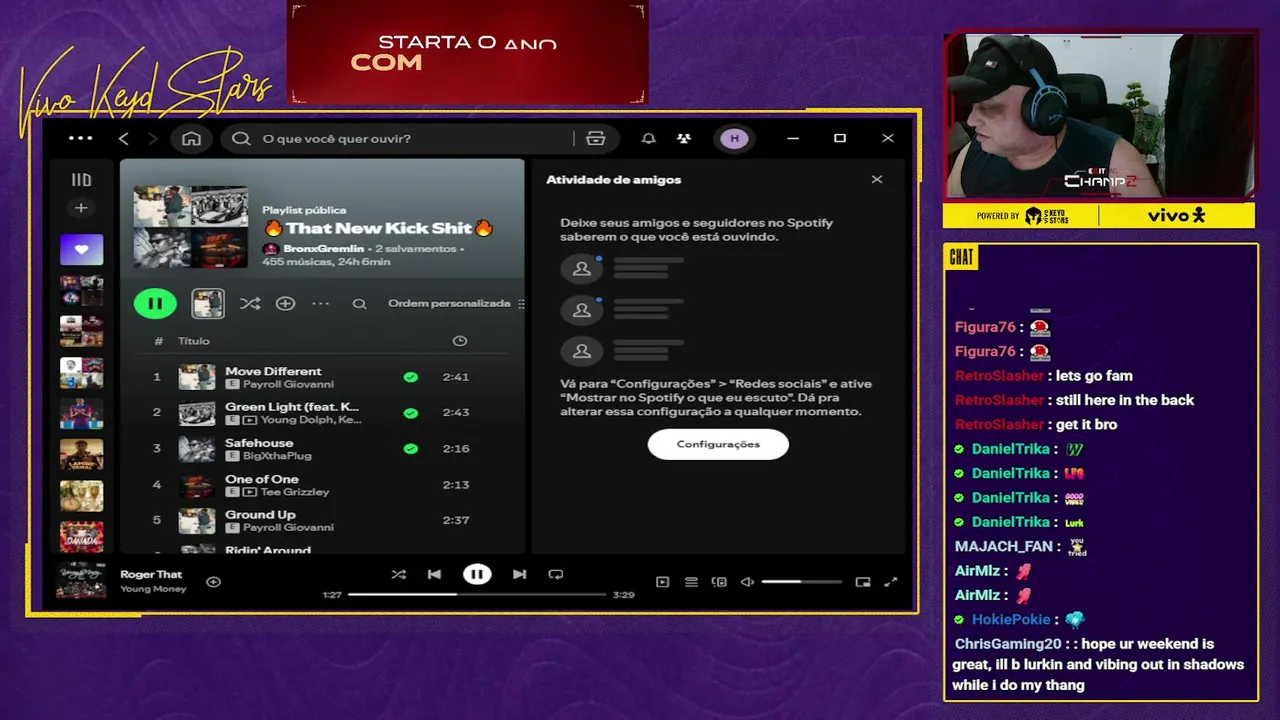Image resolution: width=1280 pixels, height=720 pixels.
Task: Pause playback in the player bar
Action: pyautogui.click(x=477, y=574)
